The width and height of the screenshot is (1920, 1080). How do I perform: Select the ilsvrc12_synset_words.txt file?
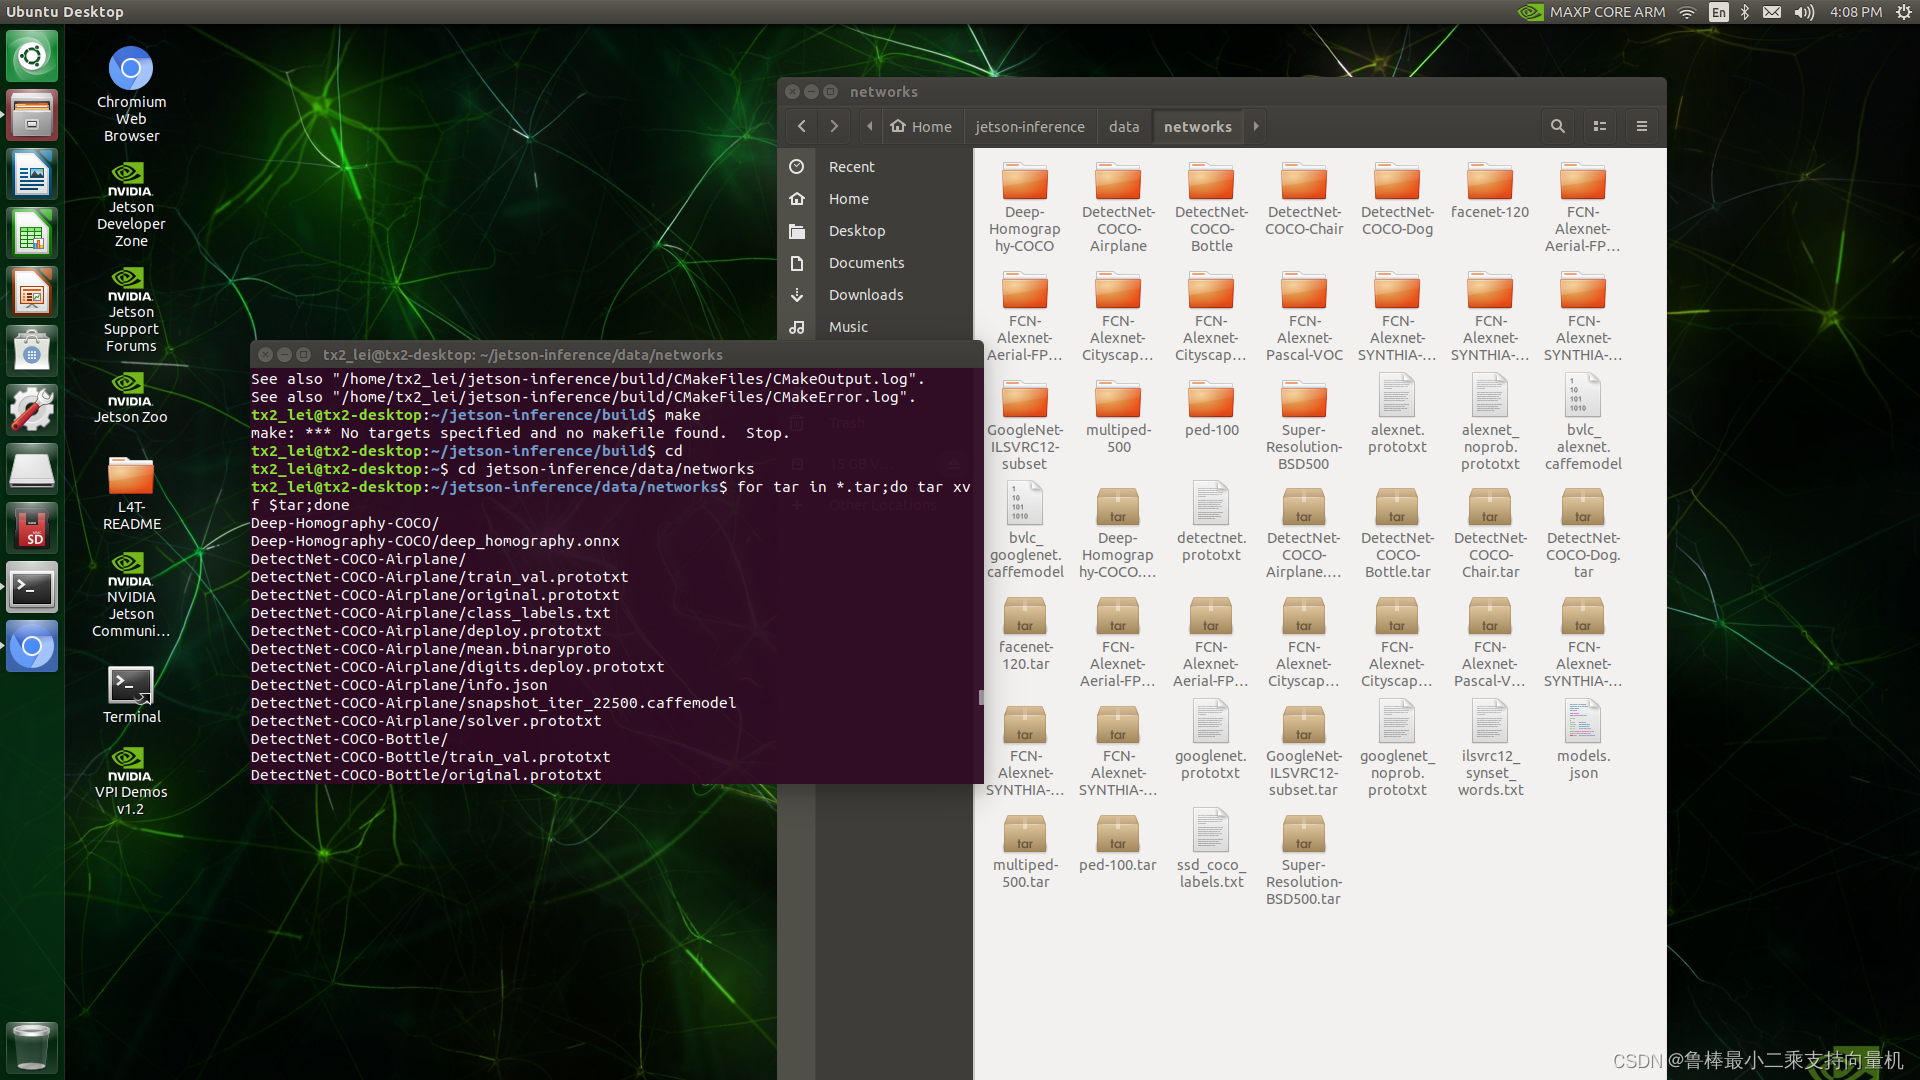click(1490, 748)
